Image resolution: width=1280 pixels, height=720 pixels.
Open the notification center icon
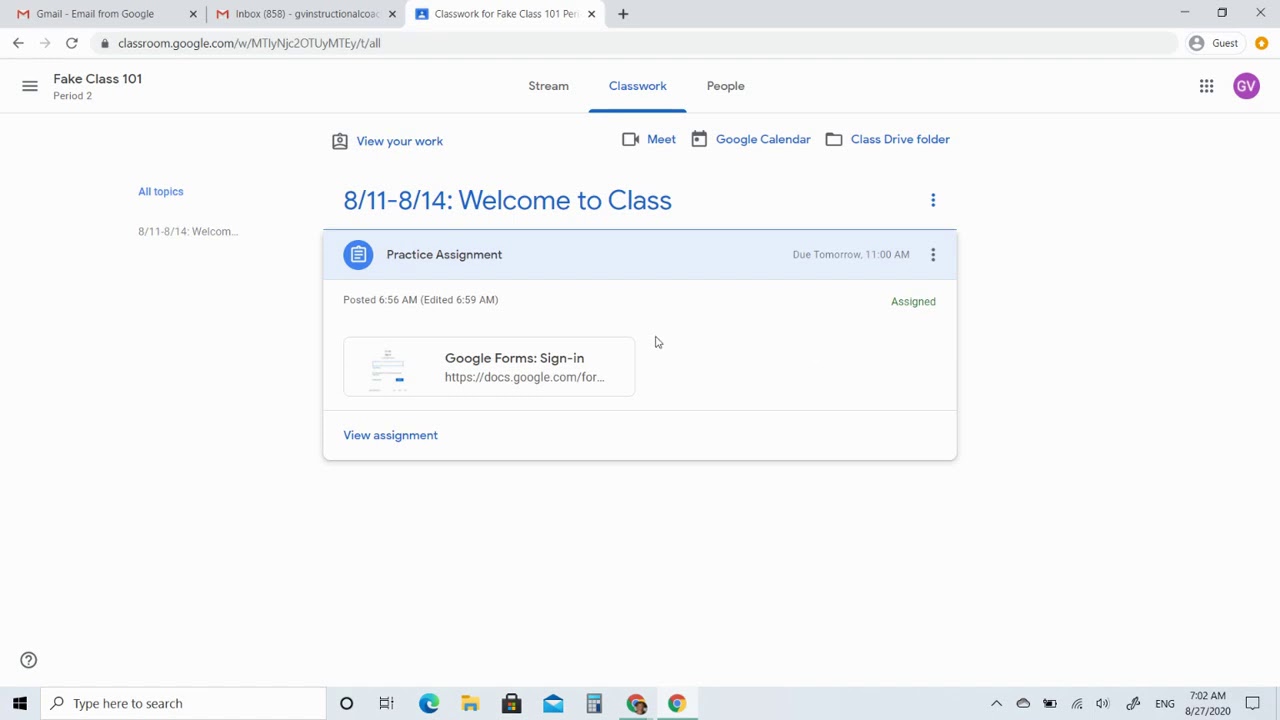[x=1252, y=703]
